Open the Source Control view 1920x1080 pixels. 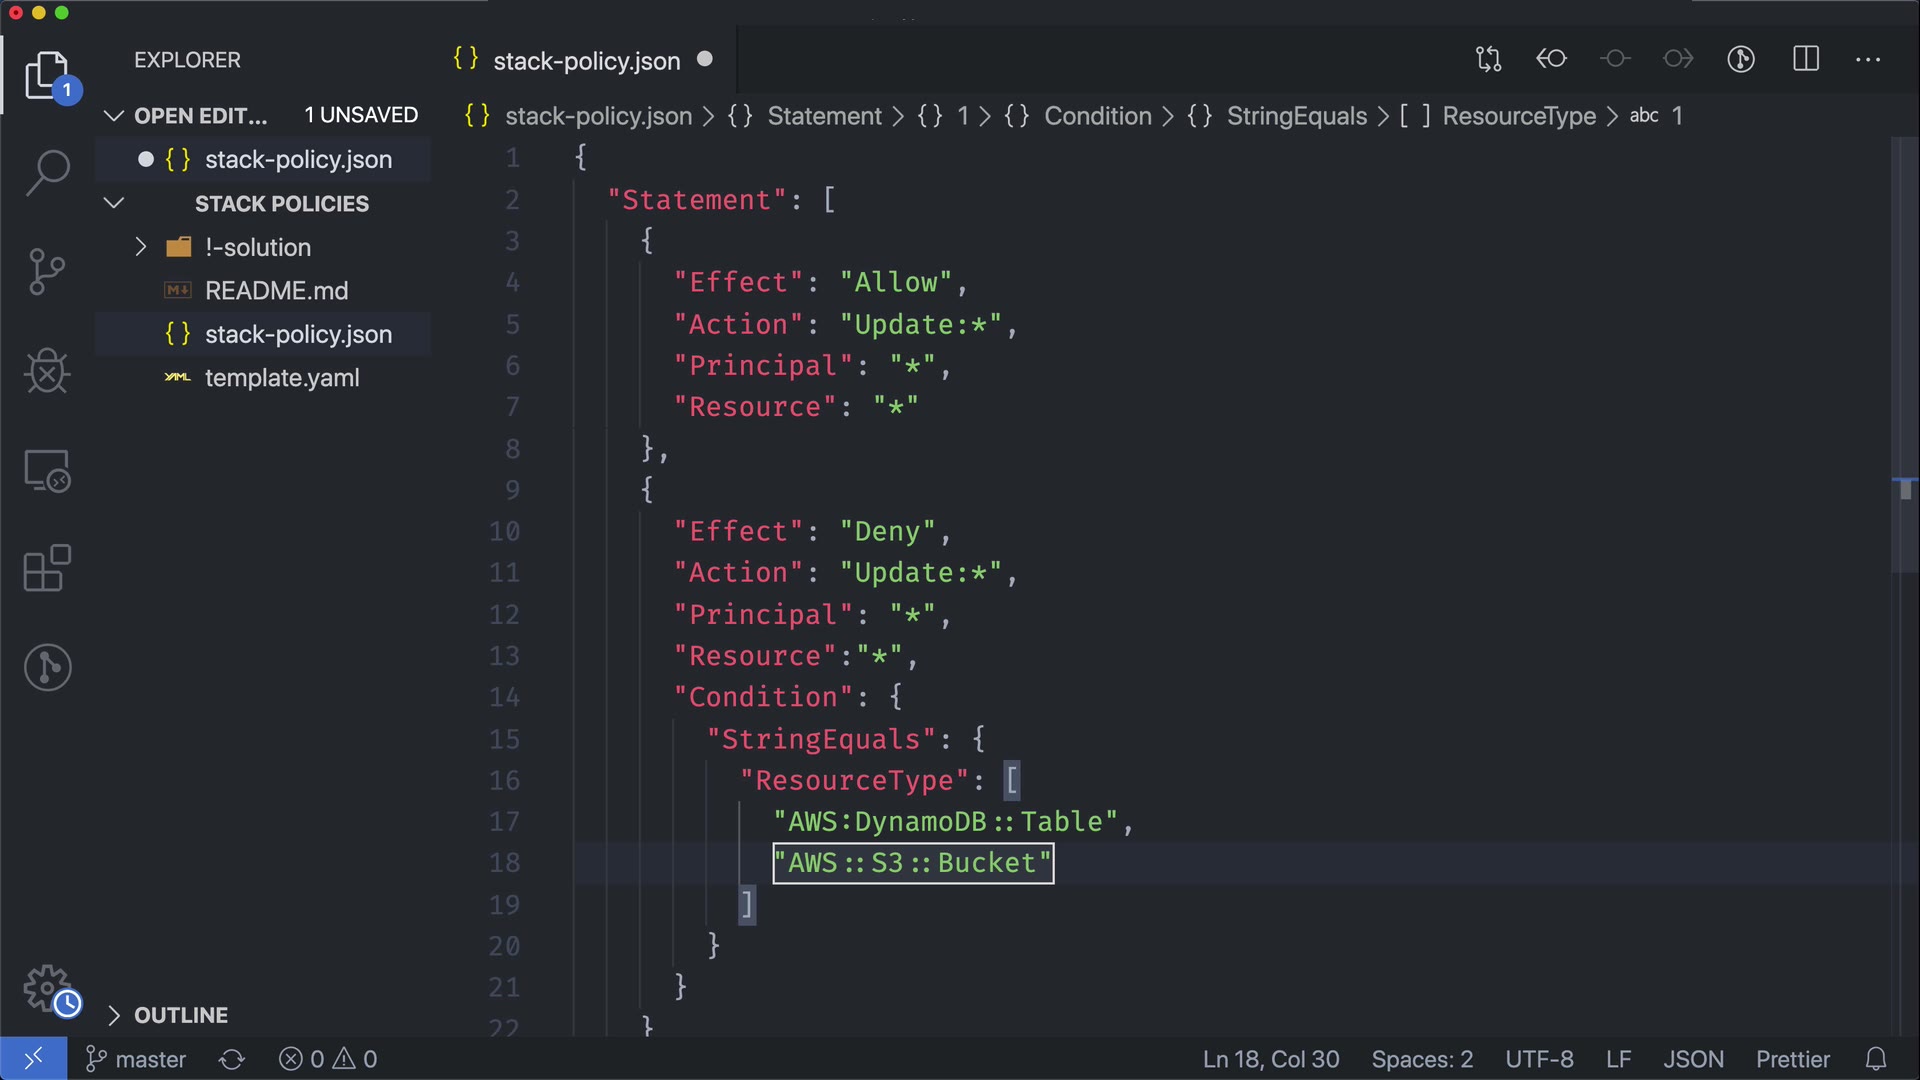click(x=47, y=272)
